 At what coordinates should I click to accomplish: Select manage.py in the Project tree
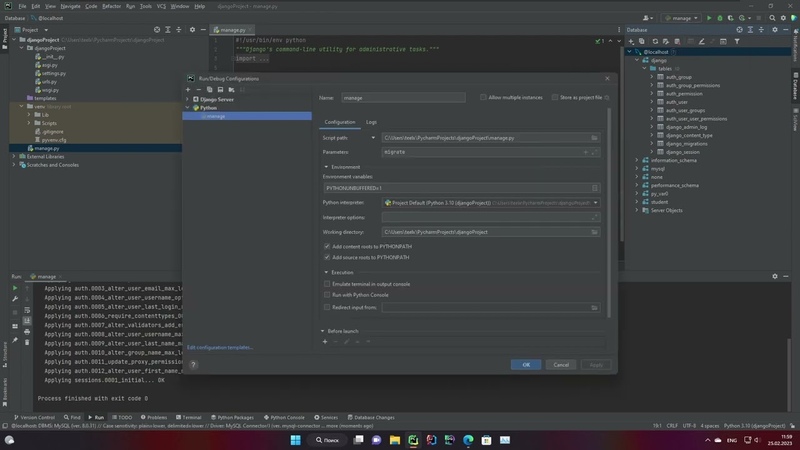pos(46,148)
